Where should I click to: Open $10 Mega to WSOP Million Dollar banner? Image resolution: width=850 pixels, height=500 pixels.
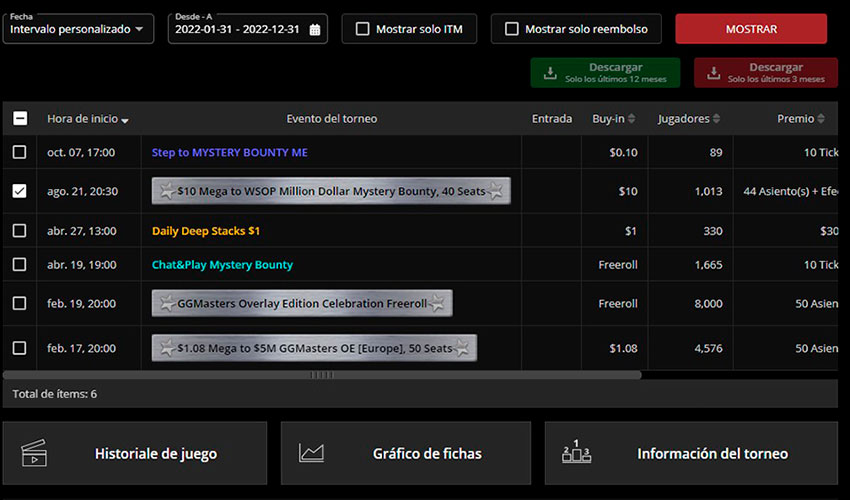(331, 191)
